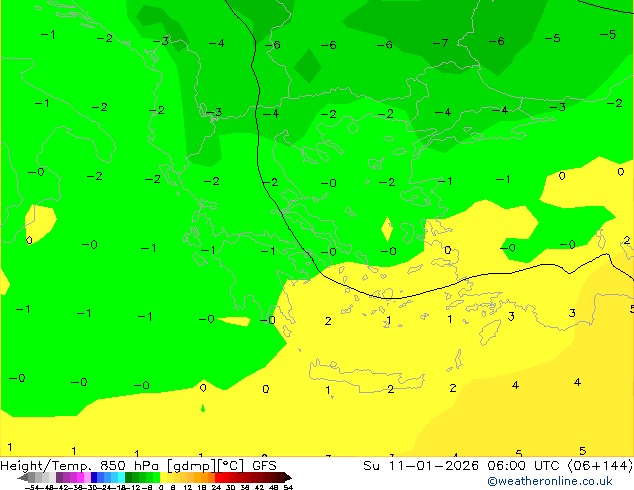Click the "[gdmp]" unit label
Screen dimensions: 634x490
click(192, 466)
